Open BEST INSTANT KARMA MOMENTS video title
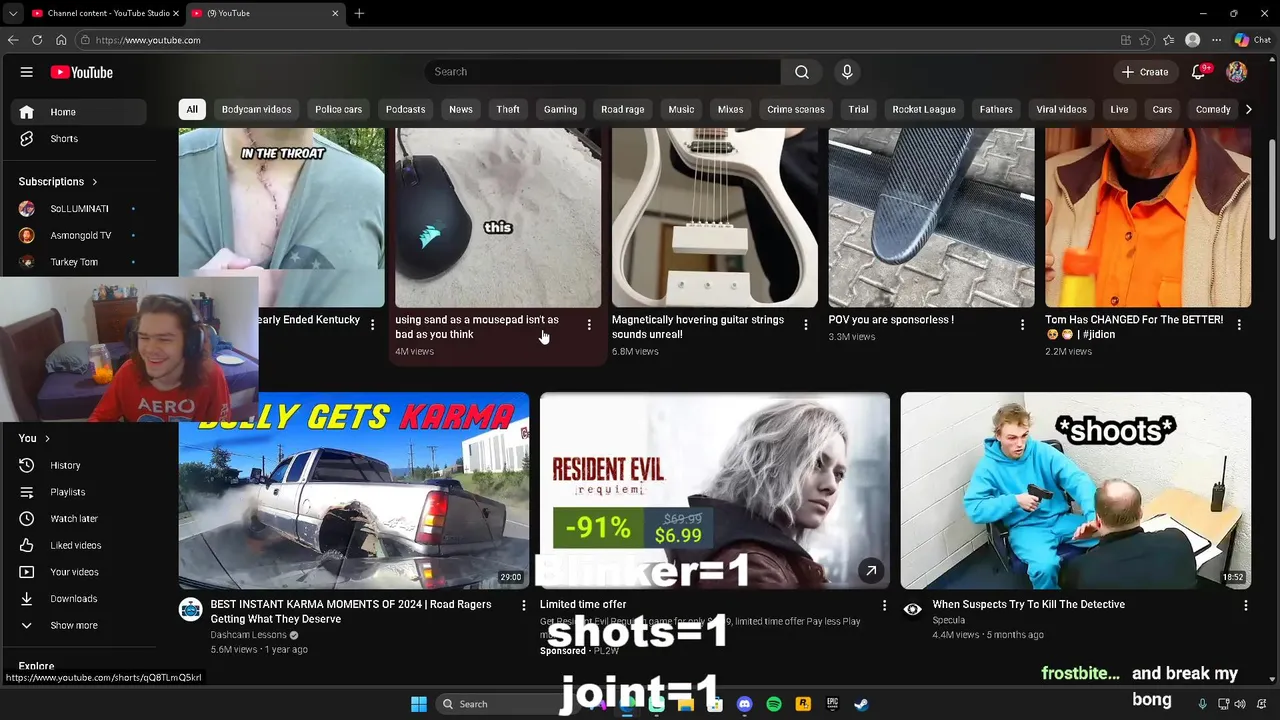1280x720 pixels. 351,612
